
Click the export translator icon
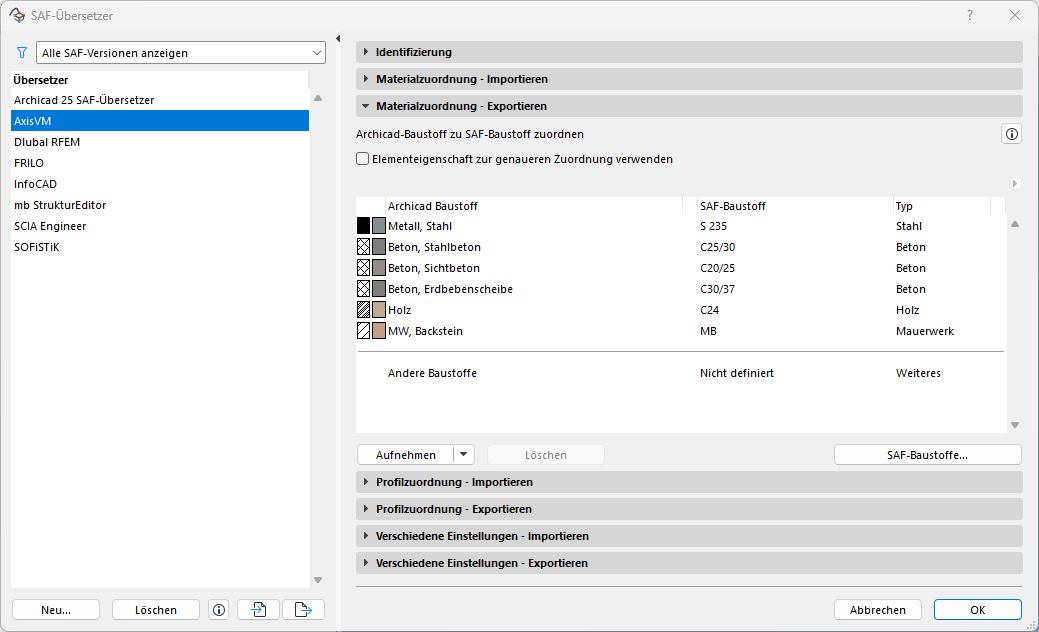(303, 609)
